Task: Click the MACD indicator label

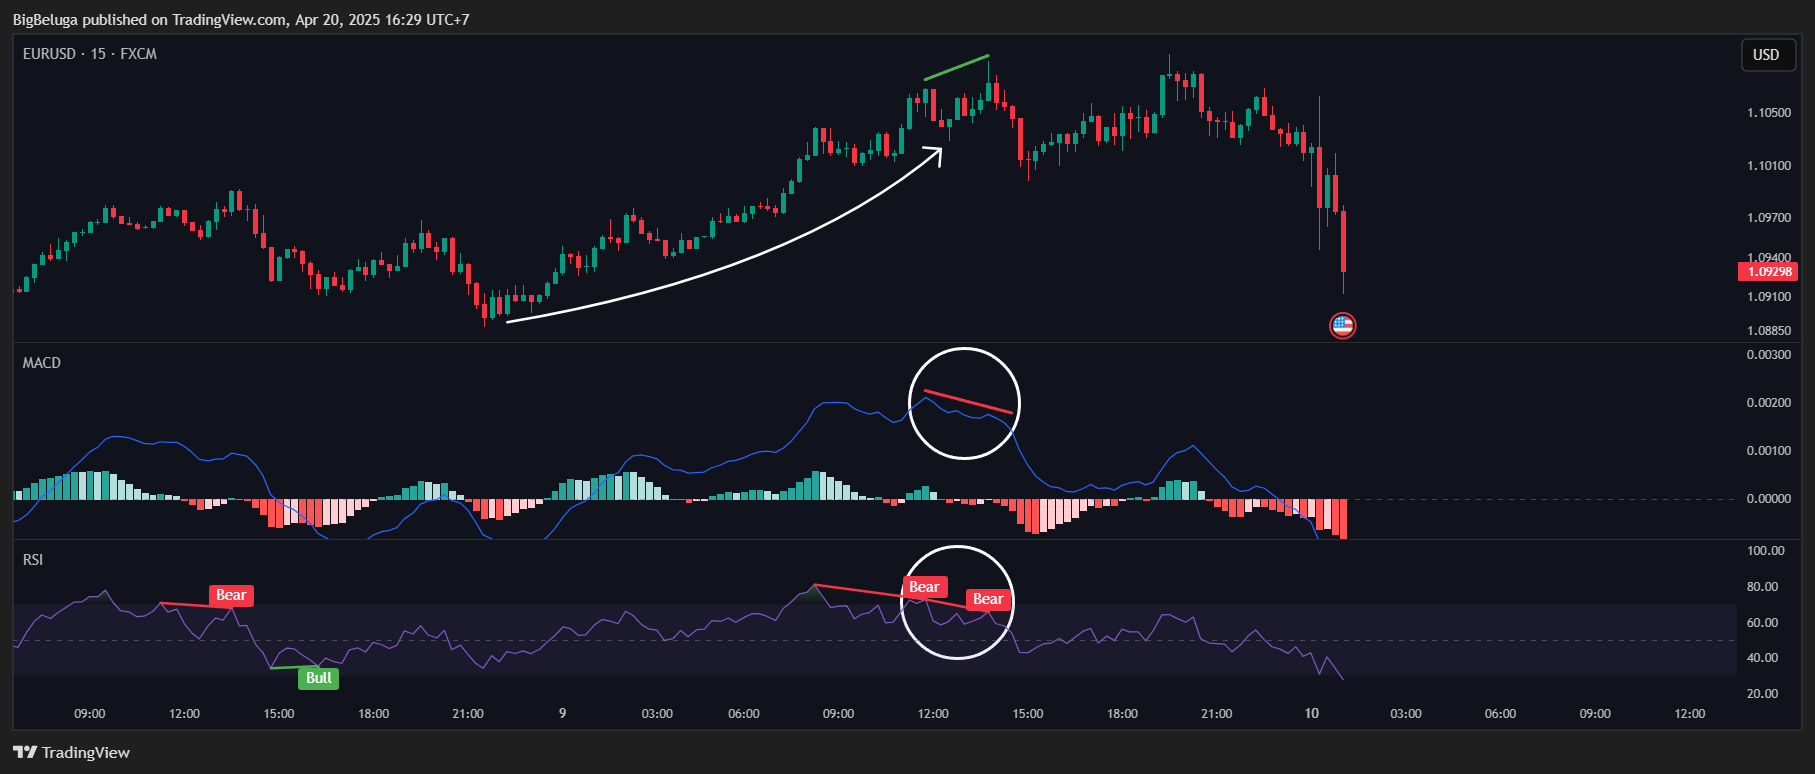Action: [42, 363]
